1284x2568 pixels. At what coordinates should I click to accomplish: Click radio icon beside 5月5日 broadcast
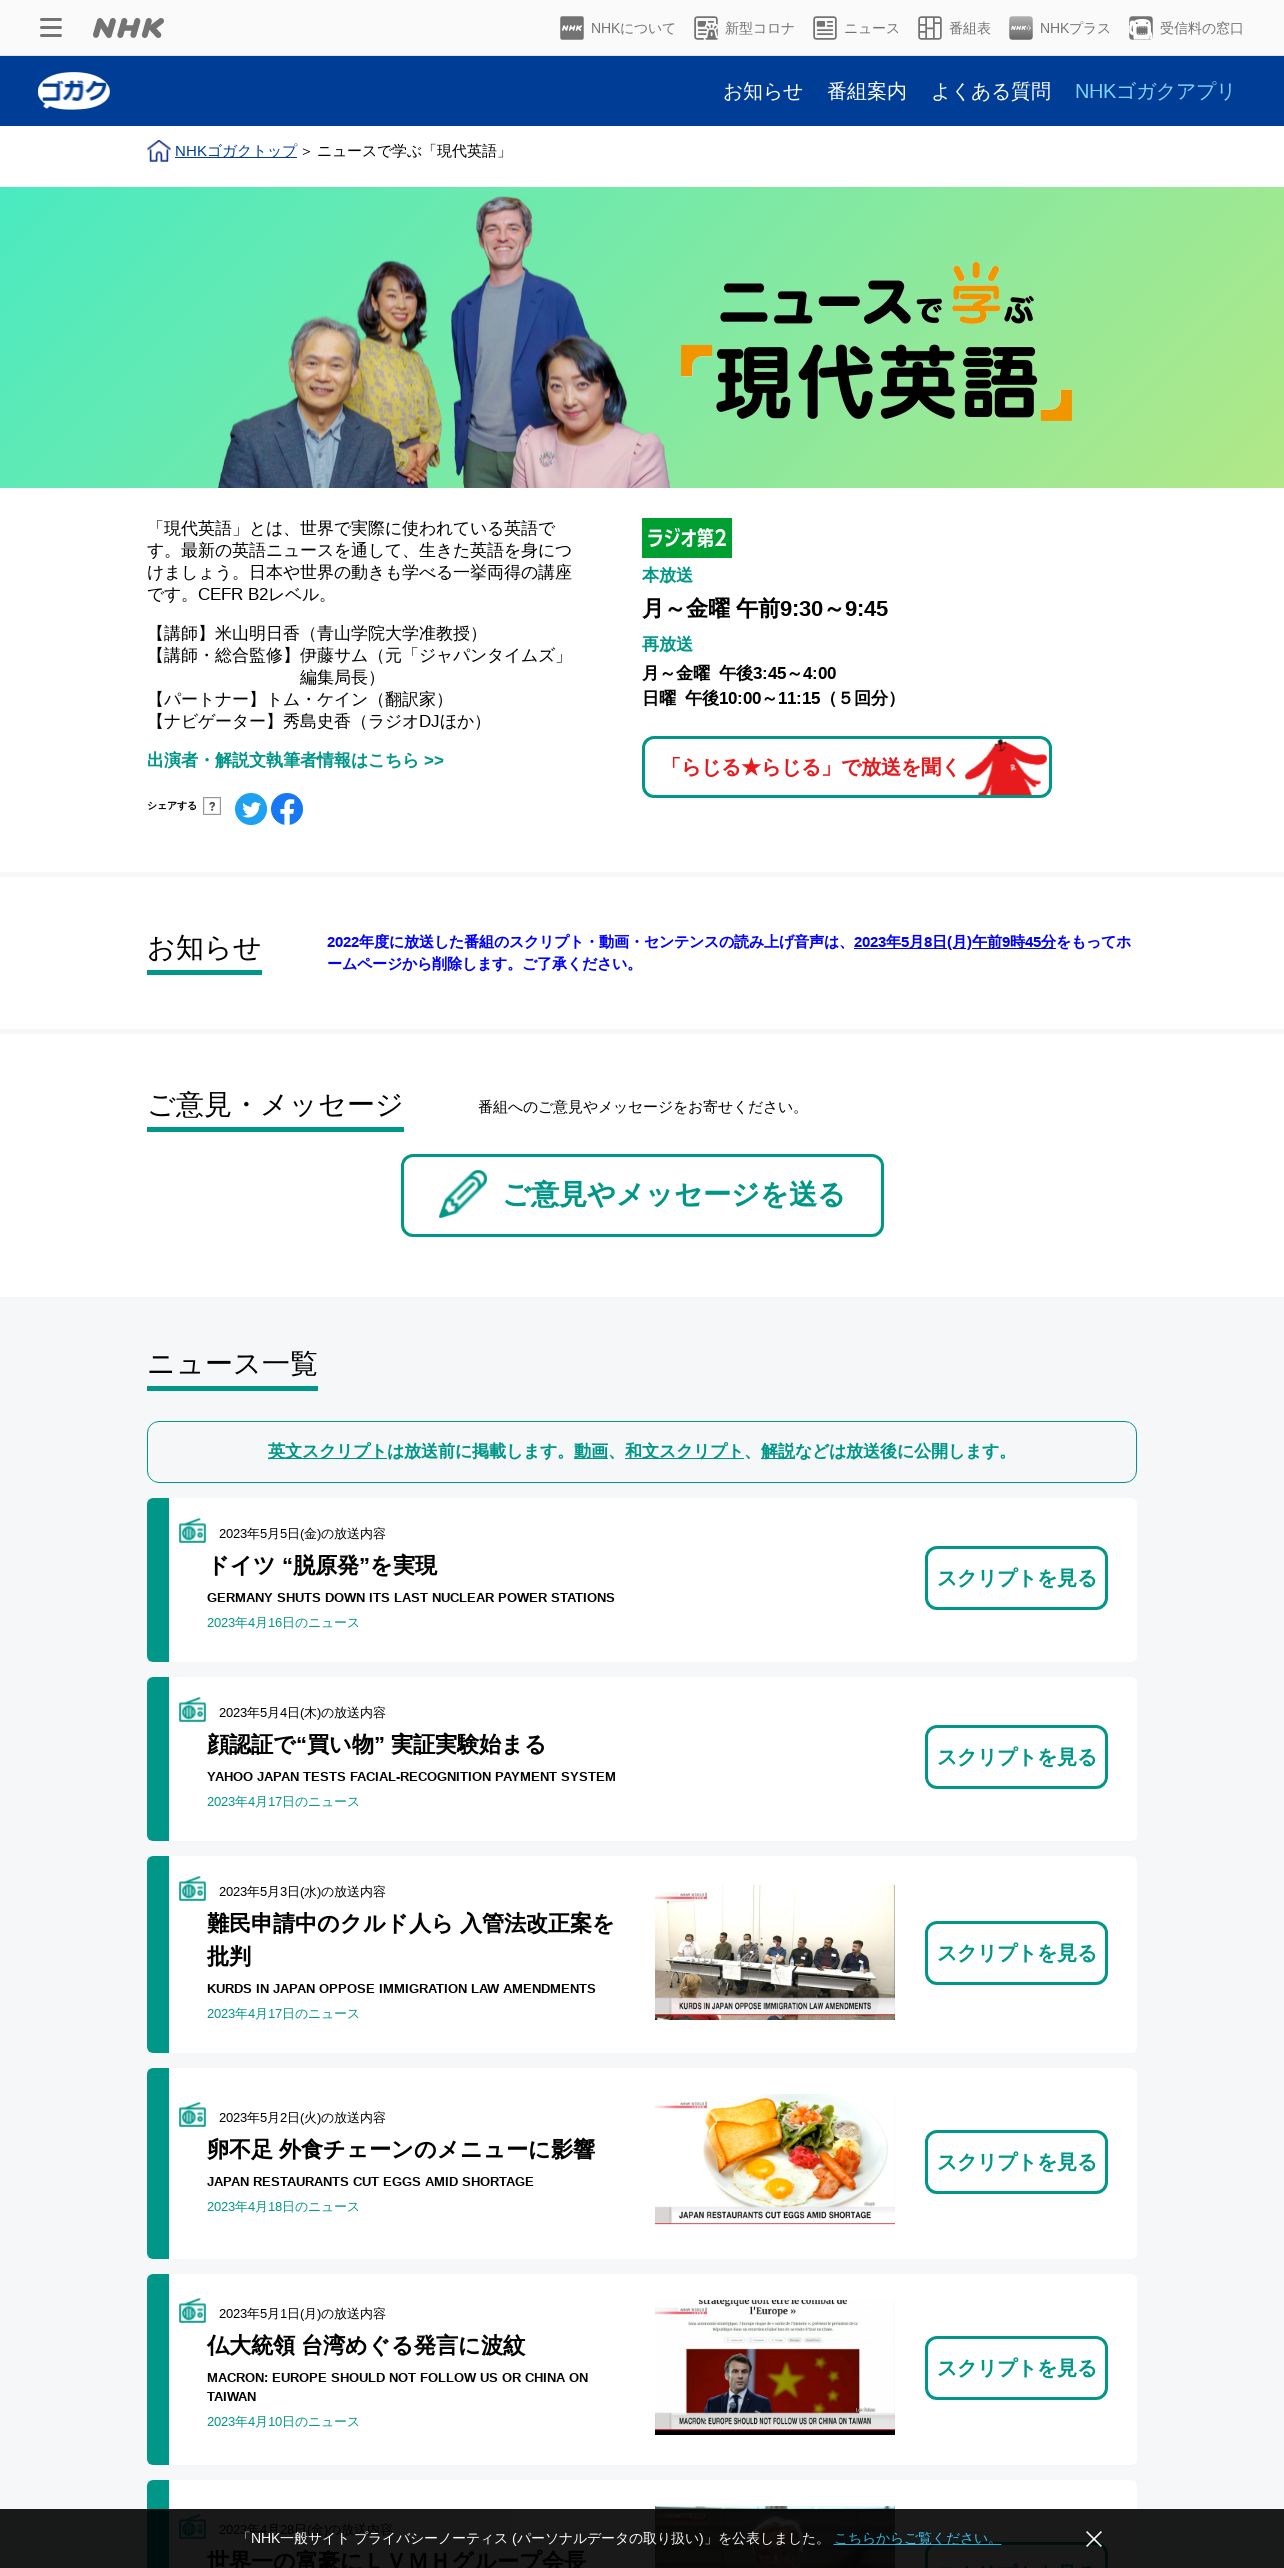click(x=192, y=1531)
